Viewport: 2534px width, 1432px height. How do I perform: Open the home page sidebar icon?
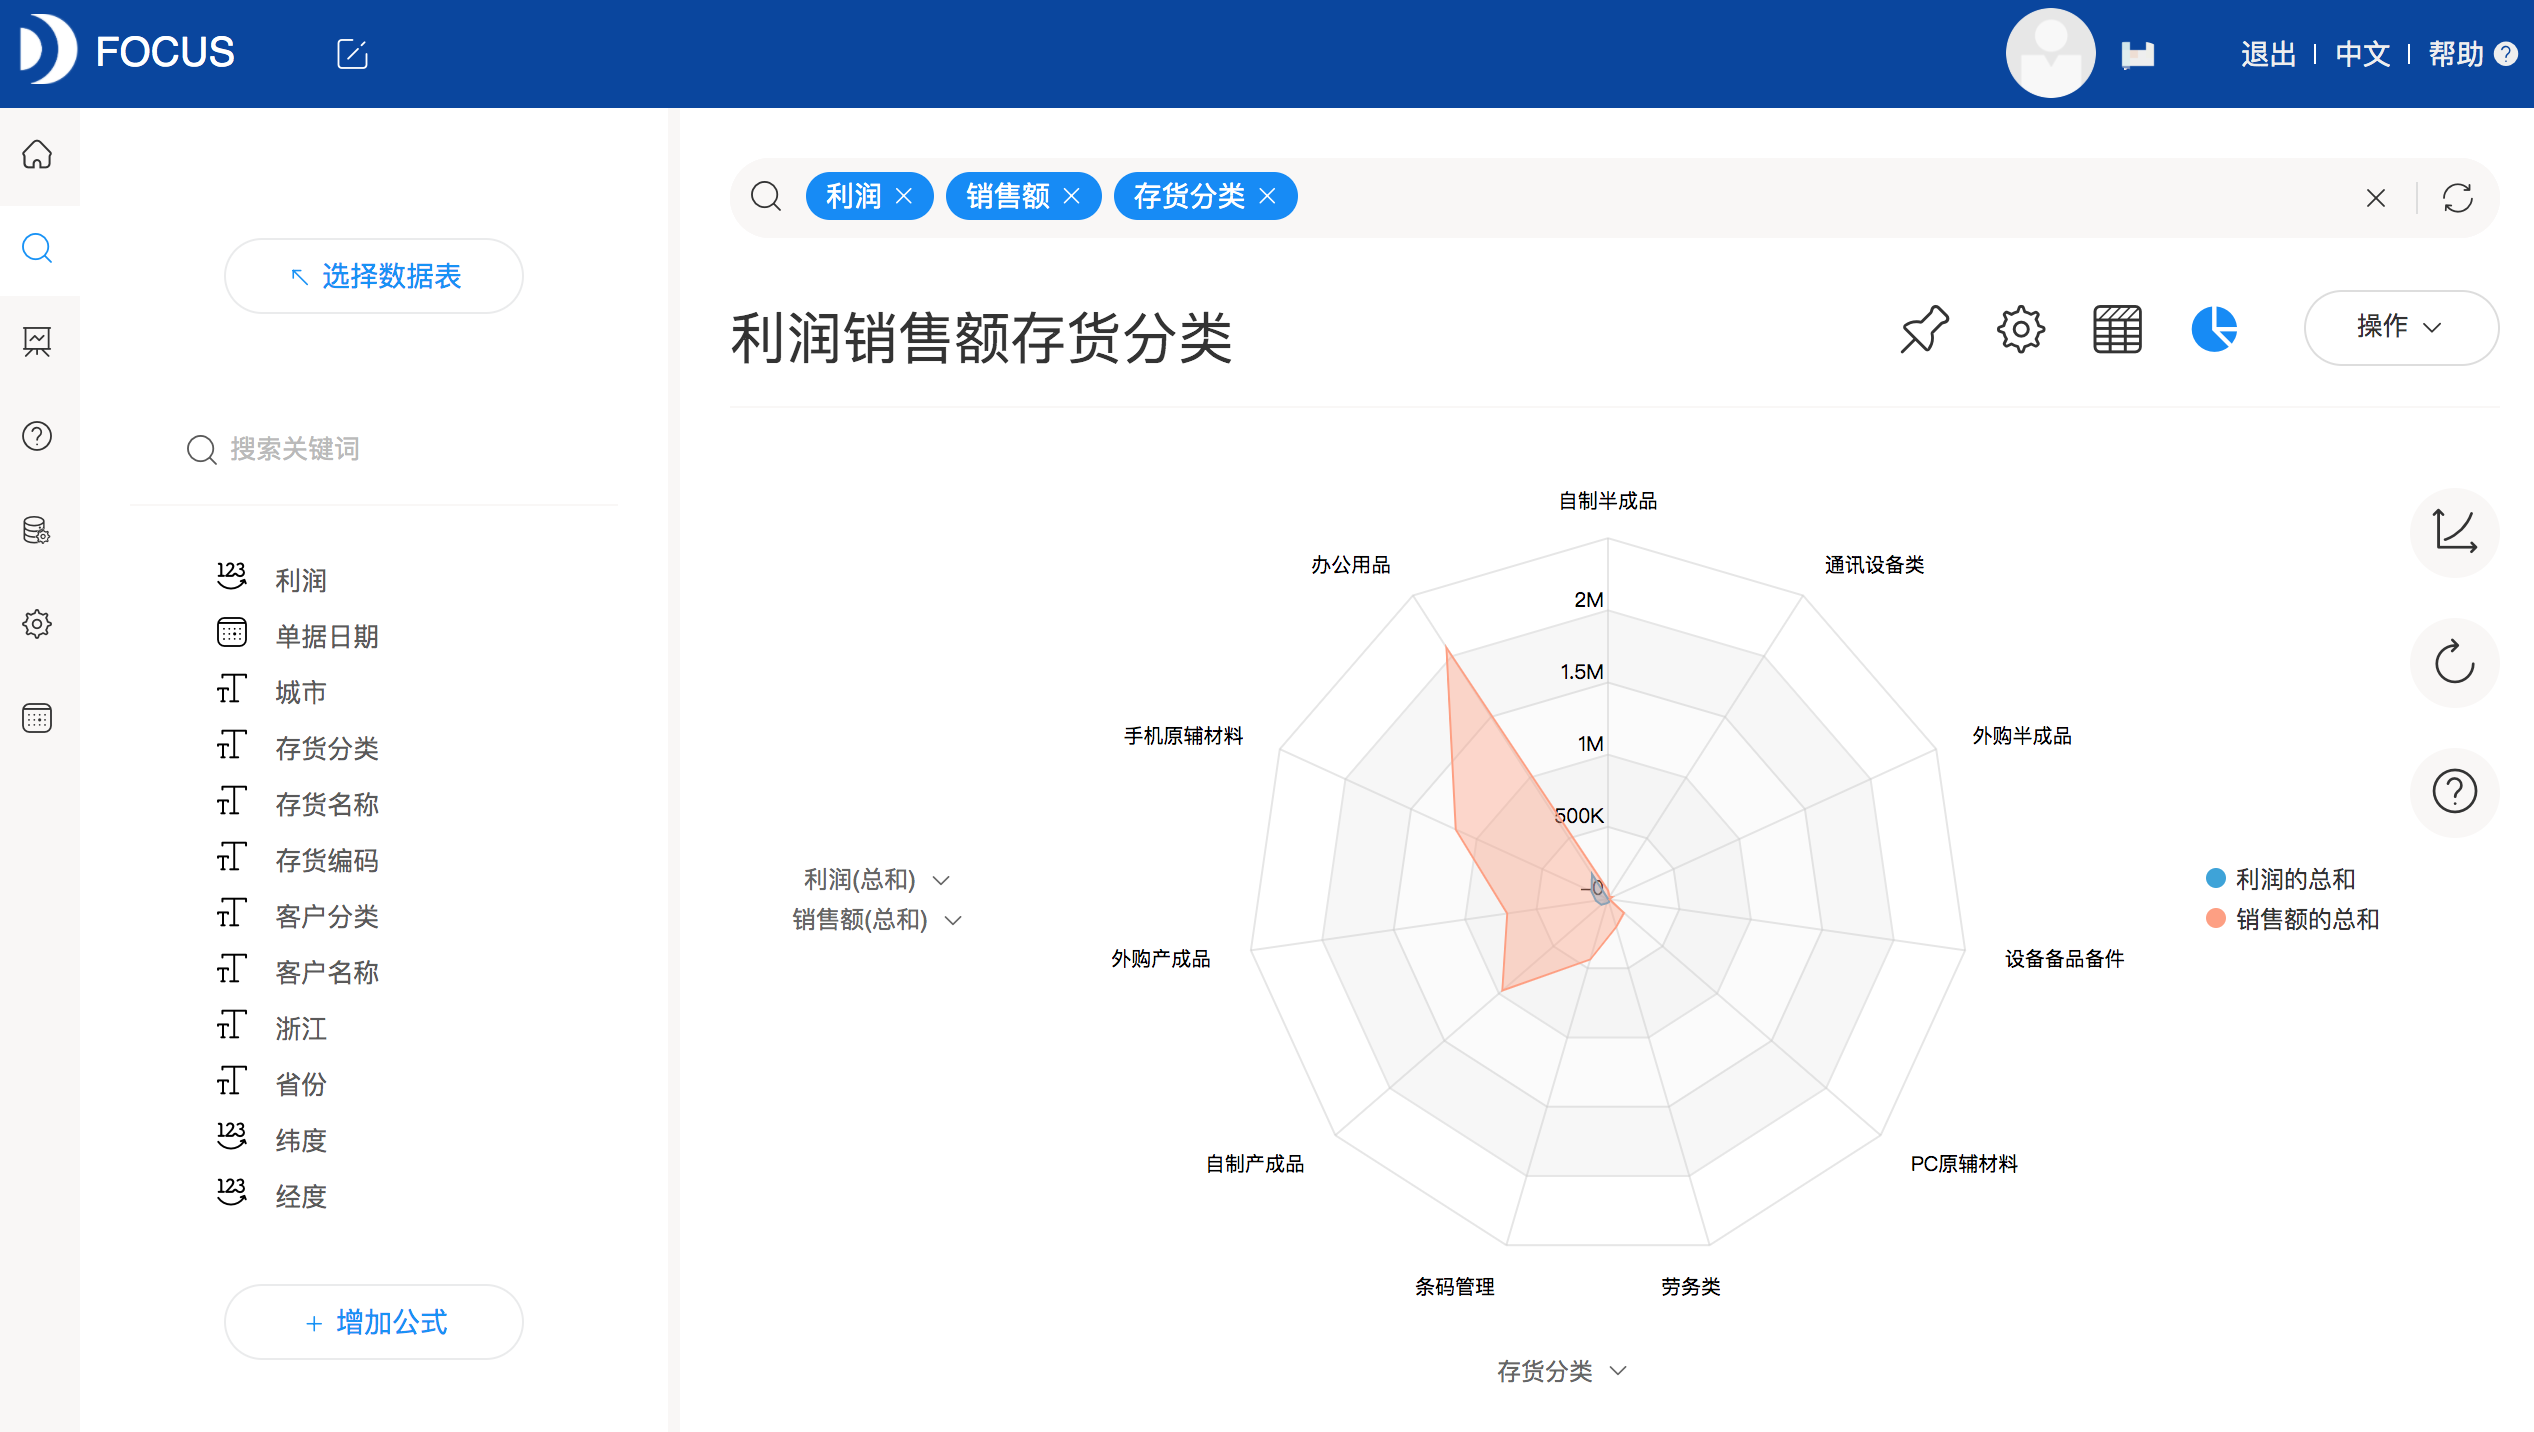click(37, 155)
